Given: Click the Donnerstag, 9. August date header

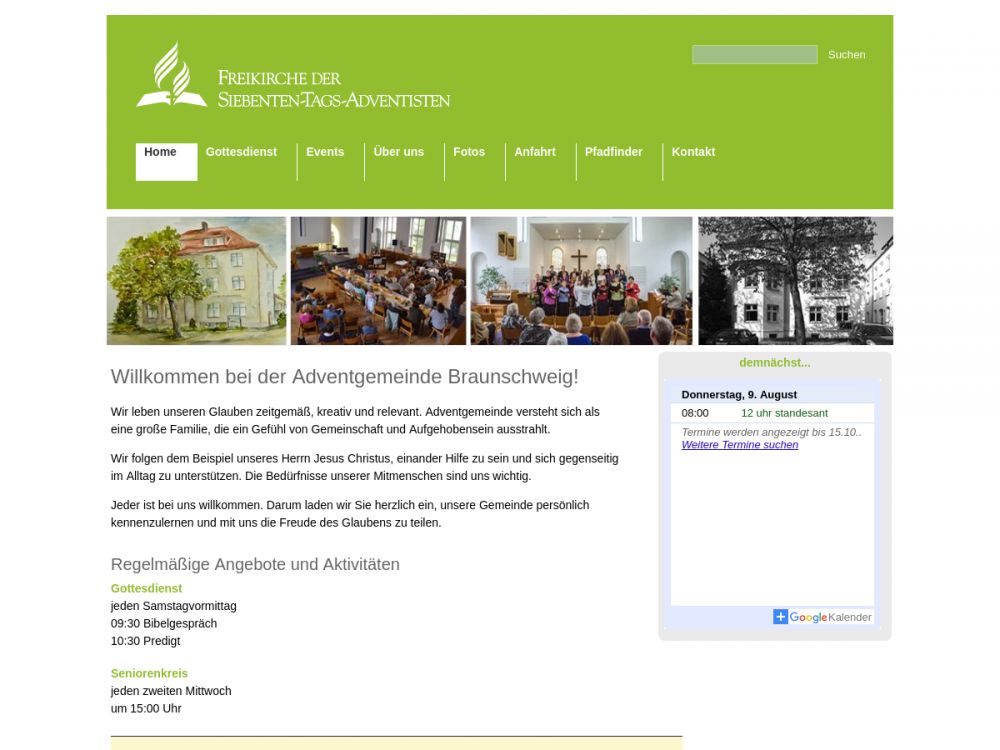Looking at the screenshot, I should pos(739,395).
